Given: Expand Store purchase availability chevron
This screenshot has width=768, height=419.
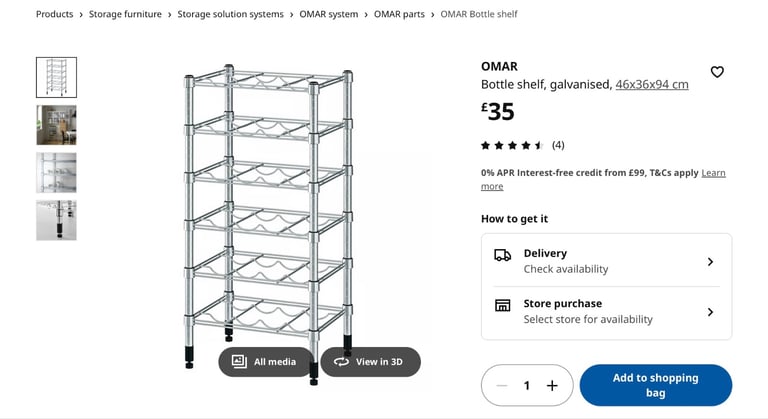Looking at the screenshot, I should point(710,312).
